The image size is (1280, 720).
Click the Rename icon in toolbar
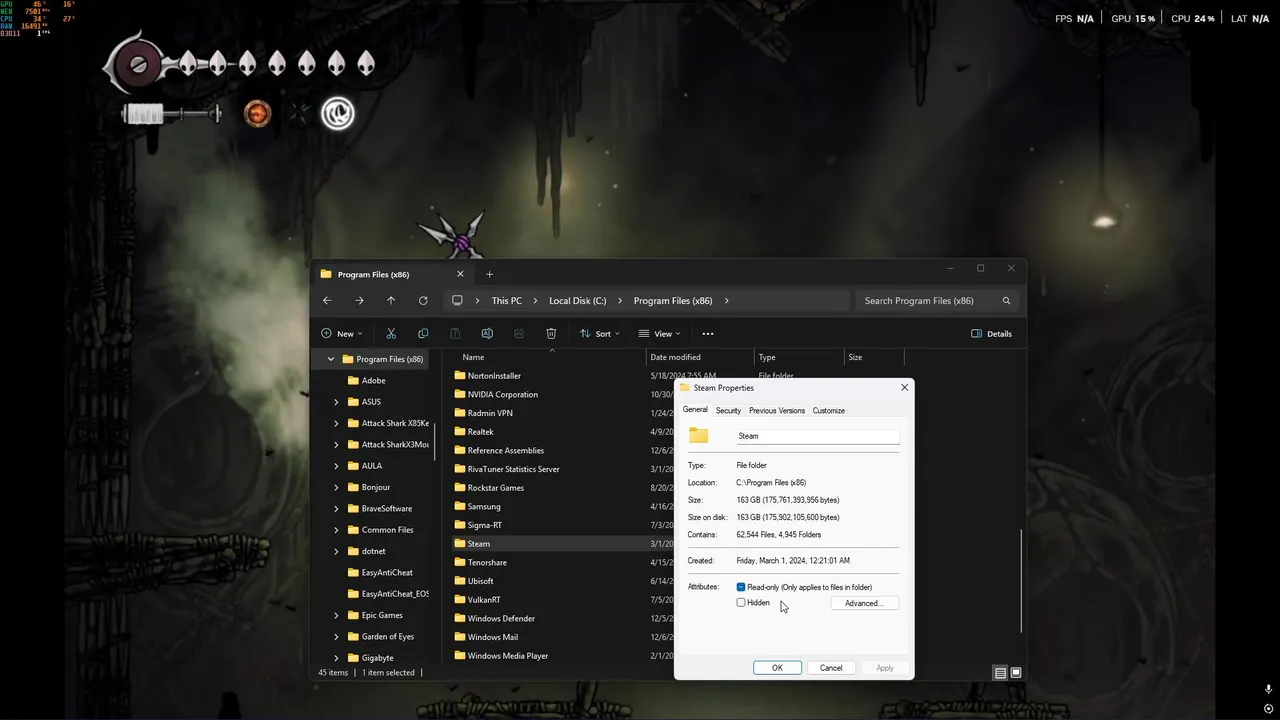click(487, 334)
